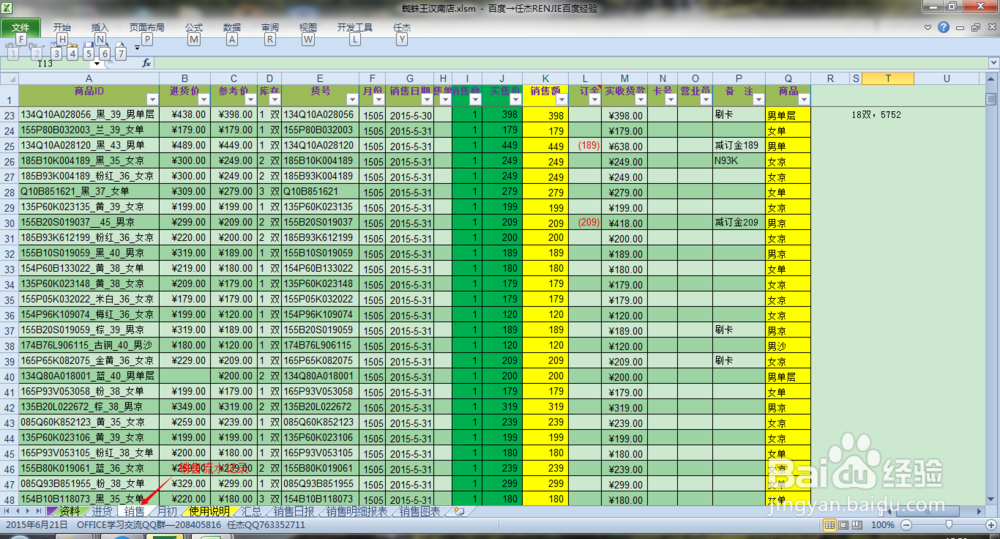The height and width of the screenshot is (539, 1000).
Task: Switch to the 审阅 ribbon tab
Action: [270, 27]
